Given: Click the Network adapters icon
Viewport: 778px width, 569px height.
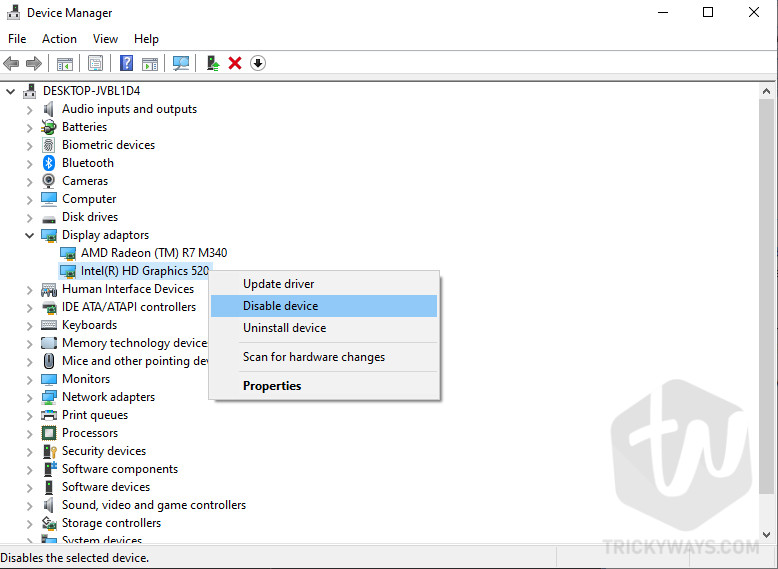Looking at the screenshot, I should 49,397.
